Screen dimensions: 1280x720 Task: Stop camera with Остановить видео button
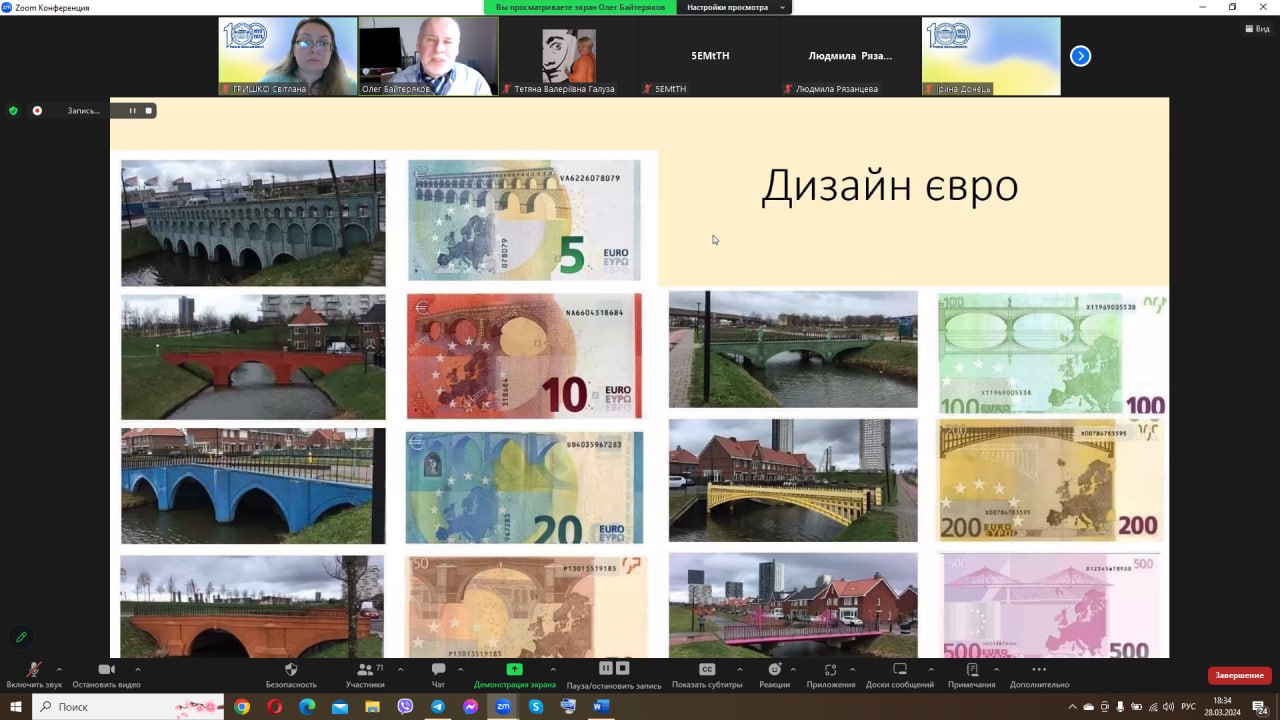[x=106, y=670]
